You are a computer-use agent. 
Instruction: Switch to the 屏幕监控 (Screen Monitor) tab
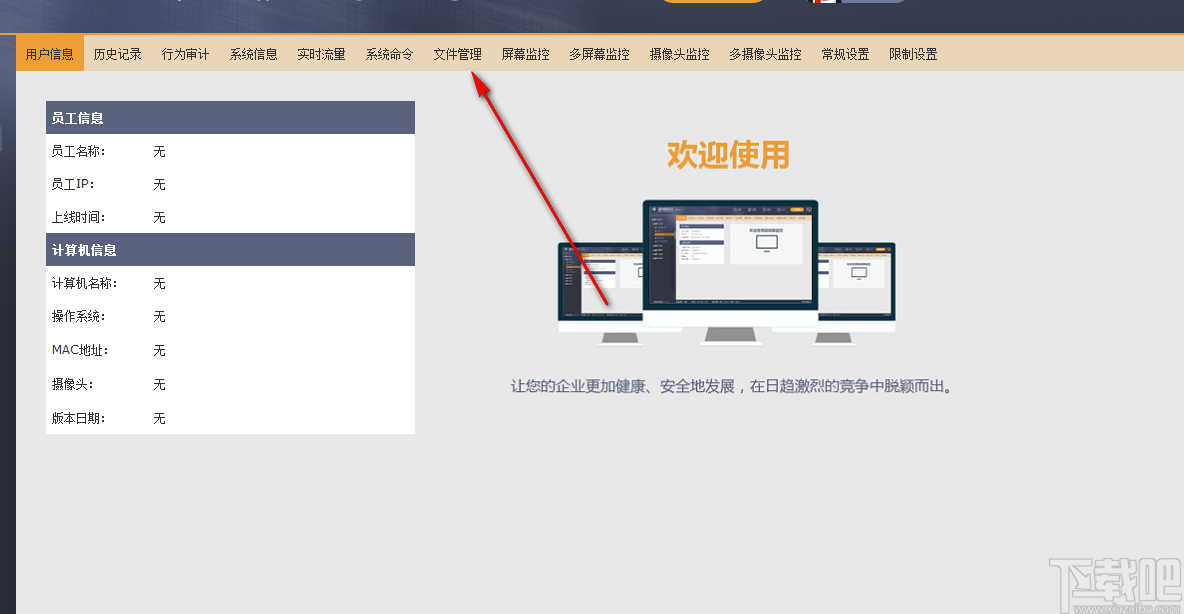(525, 54)
